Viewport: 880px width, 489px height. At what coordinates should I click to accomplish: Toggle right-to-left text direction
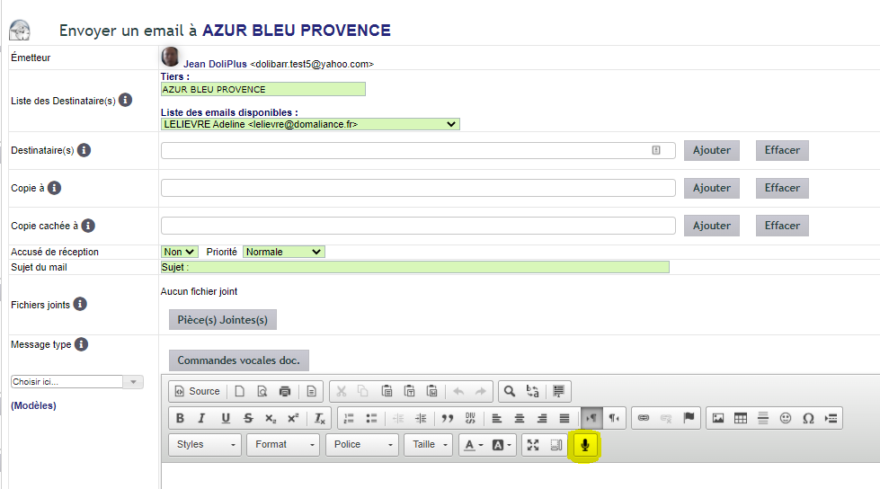(x=614, y=418)
